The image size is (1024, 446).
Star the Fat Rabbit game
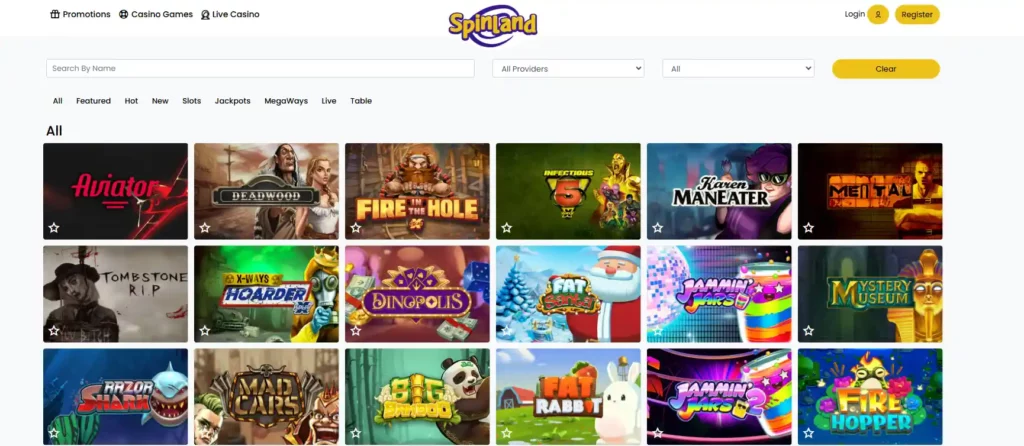506,432
